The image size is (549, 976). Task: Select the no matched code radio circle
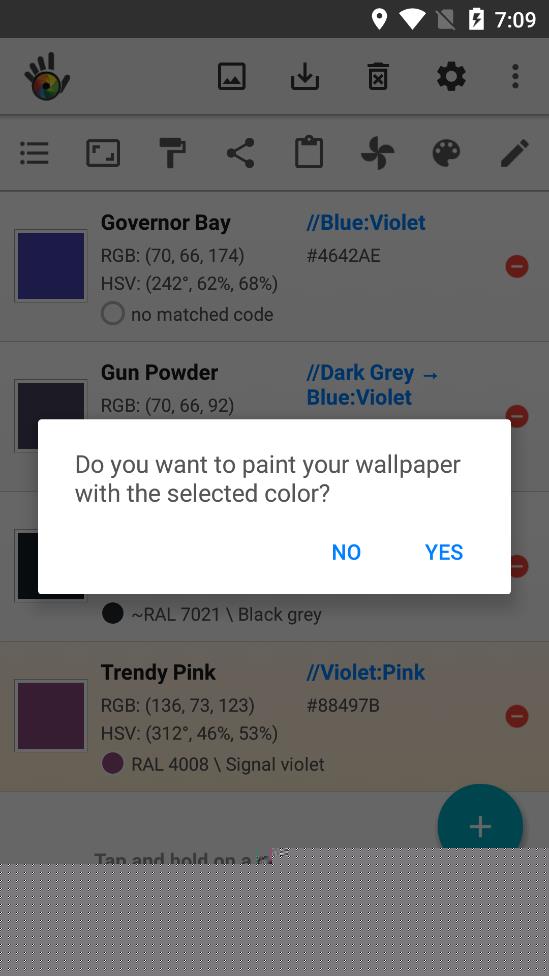coord(113,313)
